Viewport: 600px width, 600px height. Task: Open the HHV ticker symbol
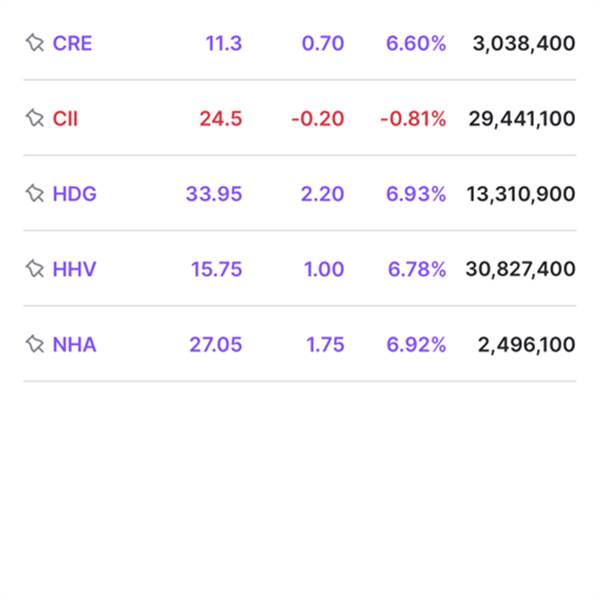74,269
